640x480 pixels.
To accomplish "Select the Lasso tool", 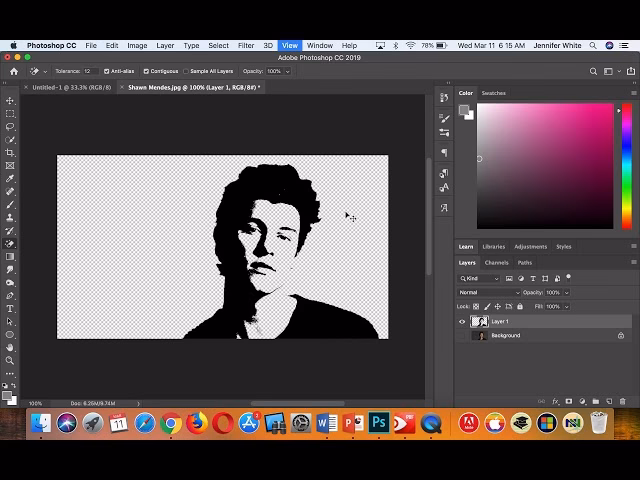I will [x=10, y=127].
